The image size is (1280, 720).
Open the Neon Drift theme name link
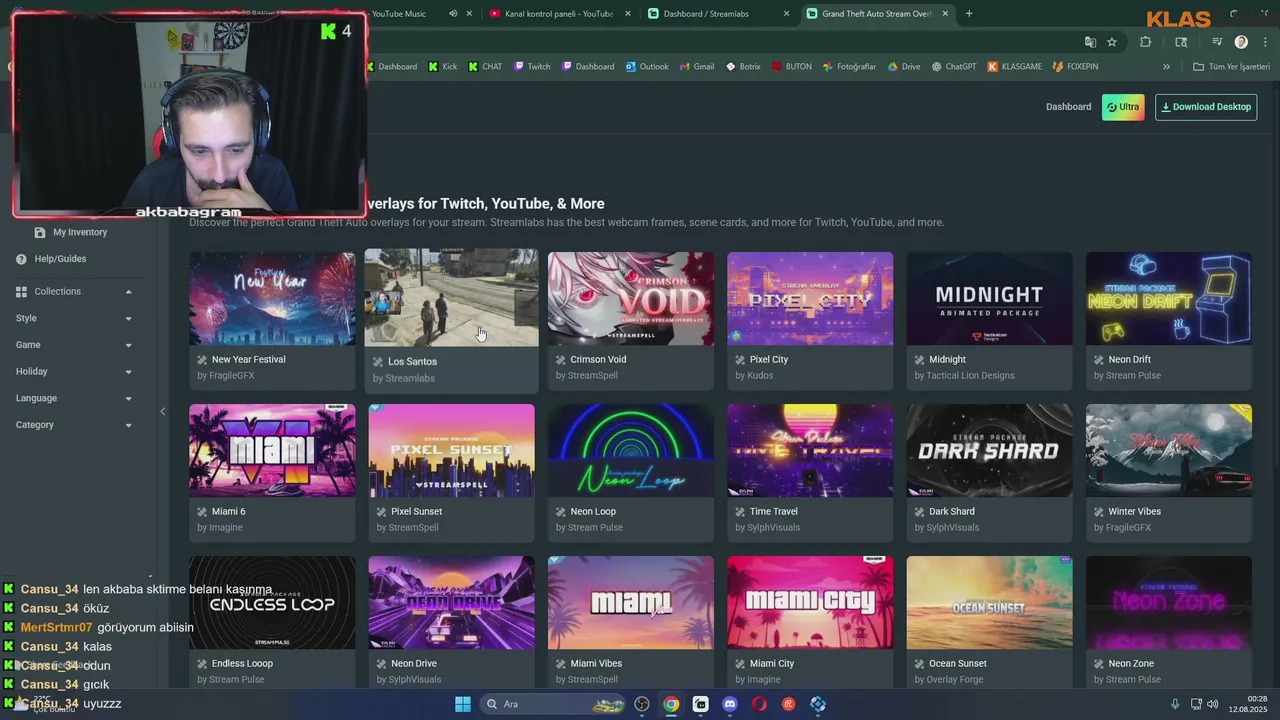(1129, 359)
